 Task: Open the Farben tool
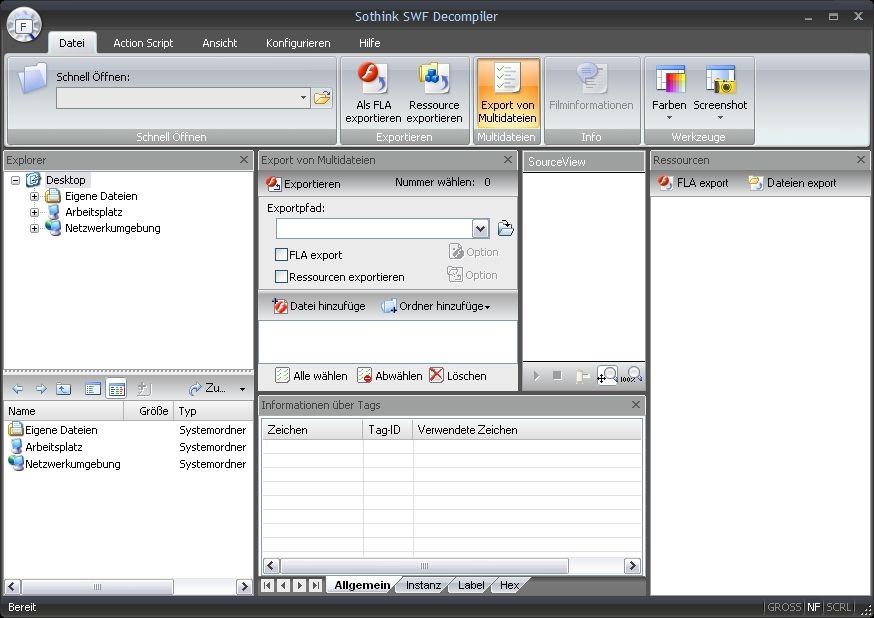(x=669, y=93)
